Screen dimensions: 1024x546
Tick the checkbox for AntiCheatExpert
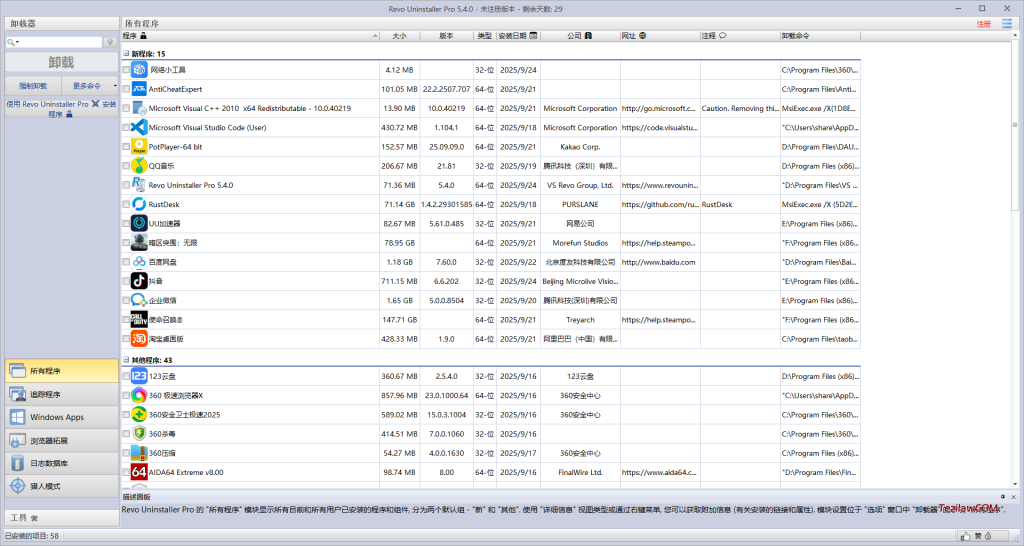point(126,89)
